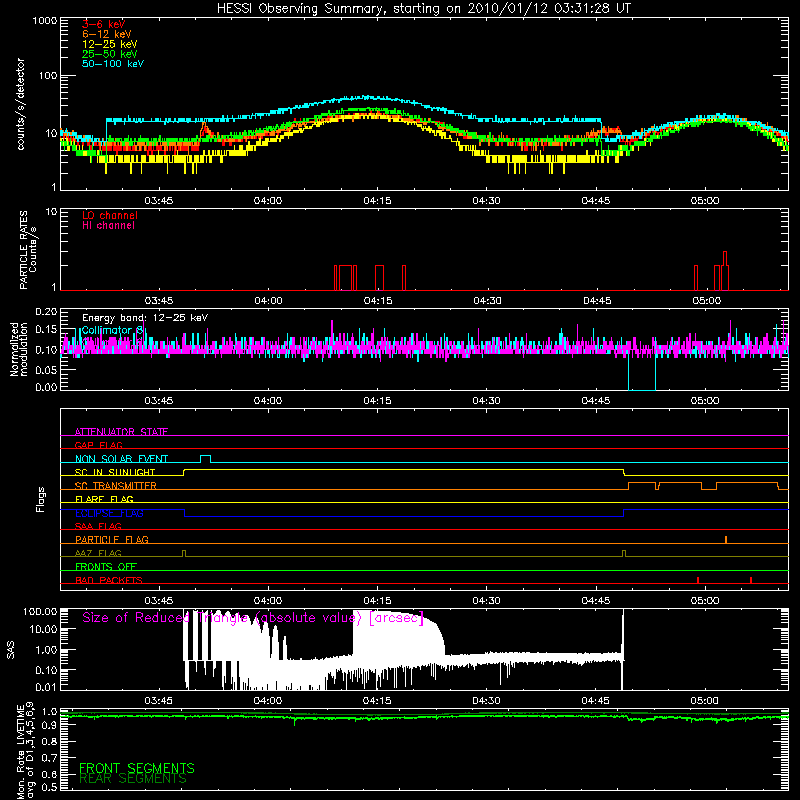Click the 0.05 value on modulation axis
The height and width of the screenshot is (800, 800).
tap(46, 370)
